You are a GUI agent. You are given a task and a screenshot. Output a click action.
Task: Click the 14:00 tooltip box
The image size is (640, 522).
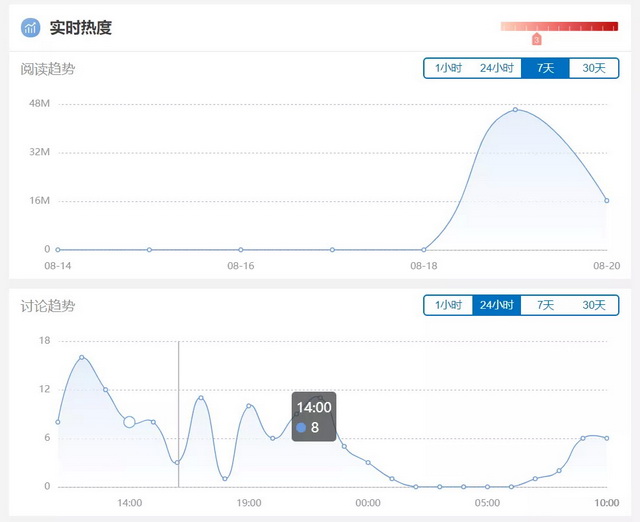[x=314, y=416]
